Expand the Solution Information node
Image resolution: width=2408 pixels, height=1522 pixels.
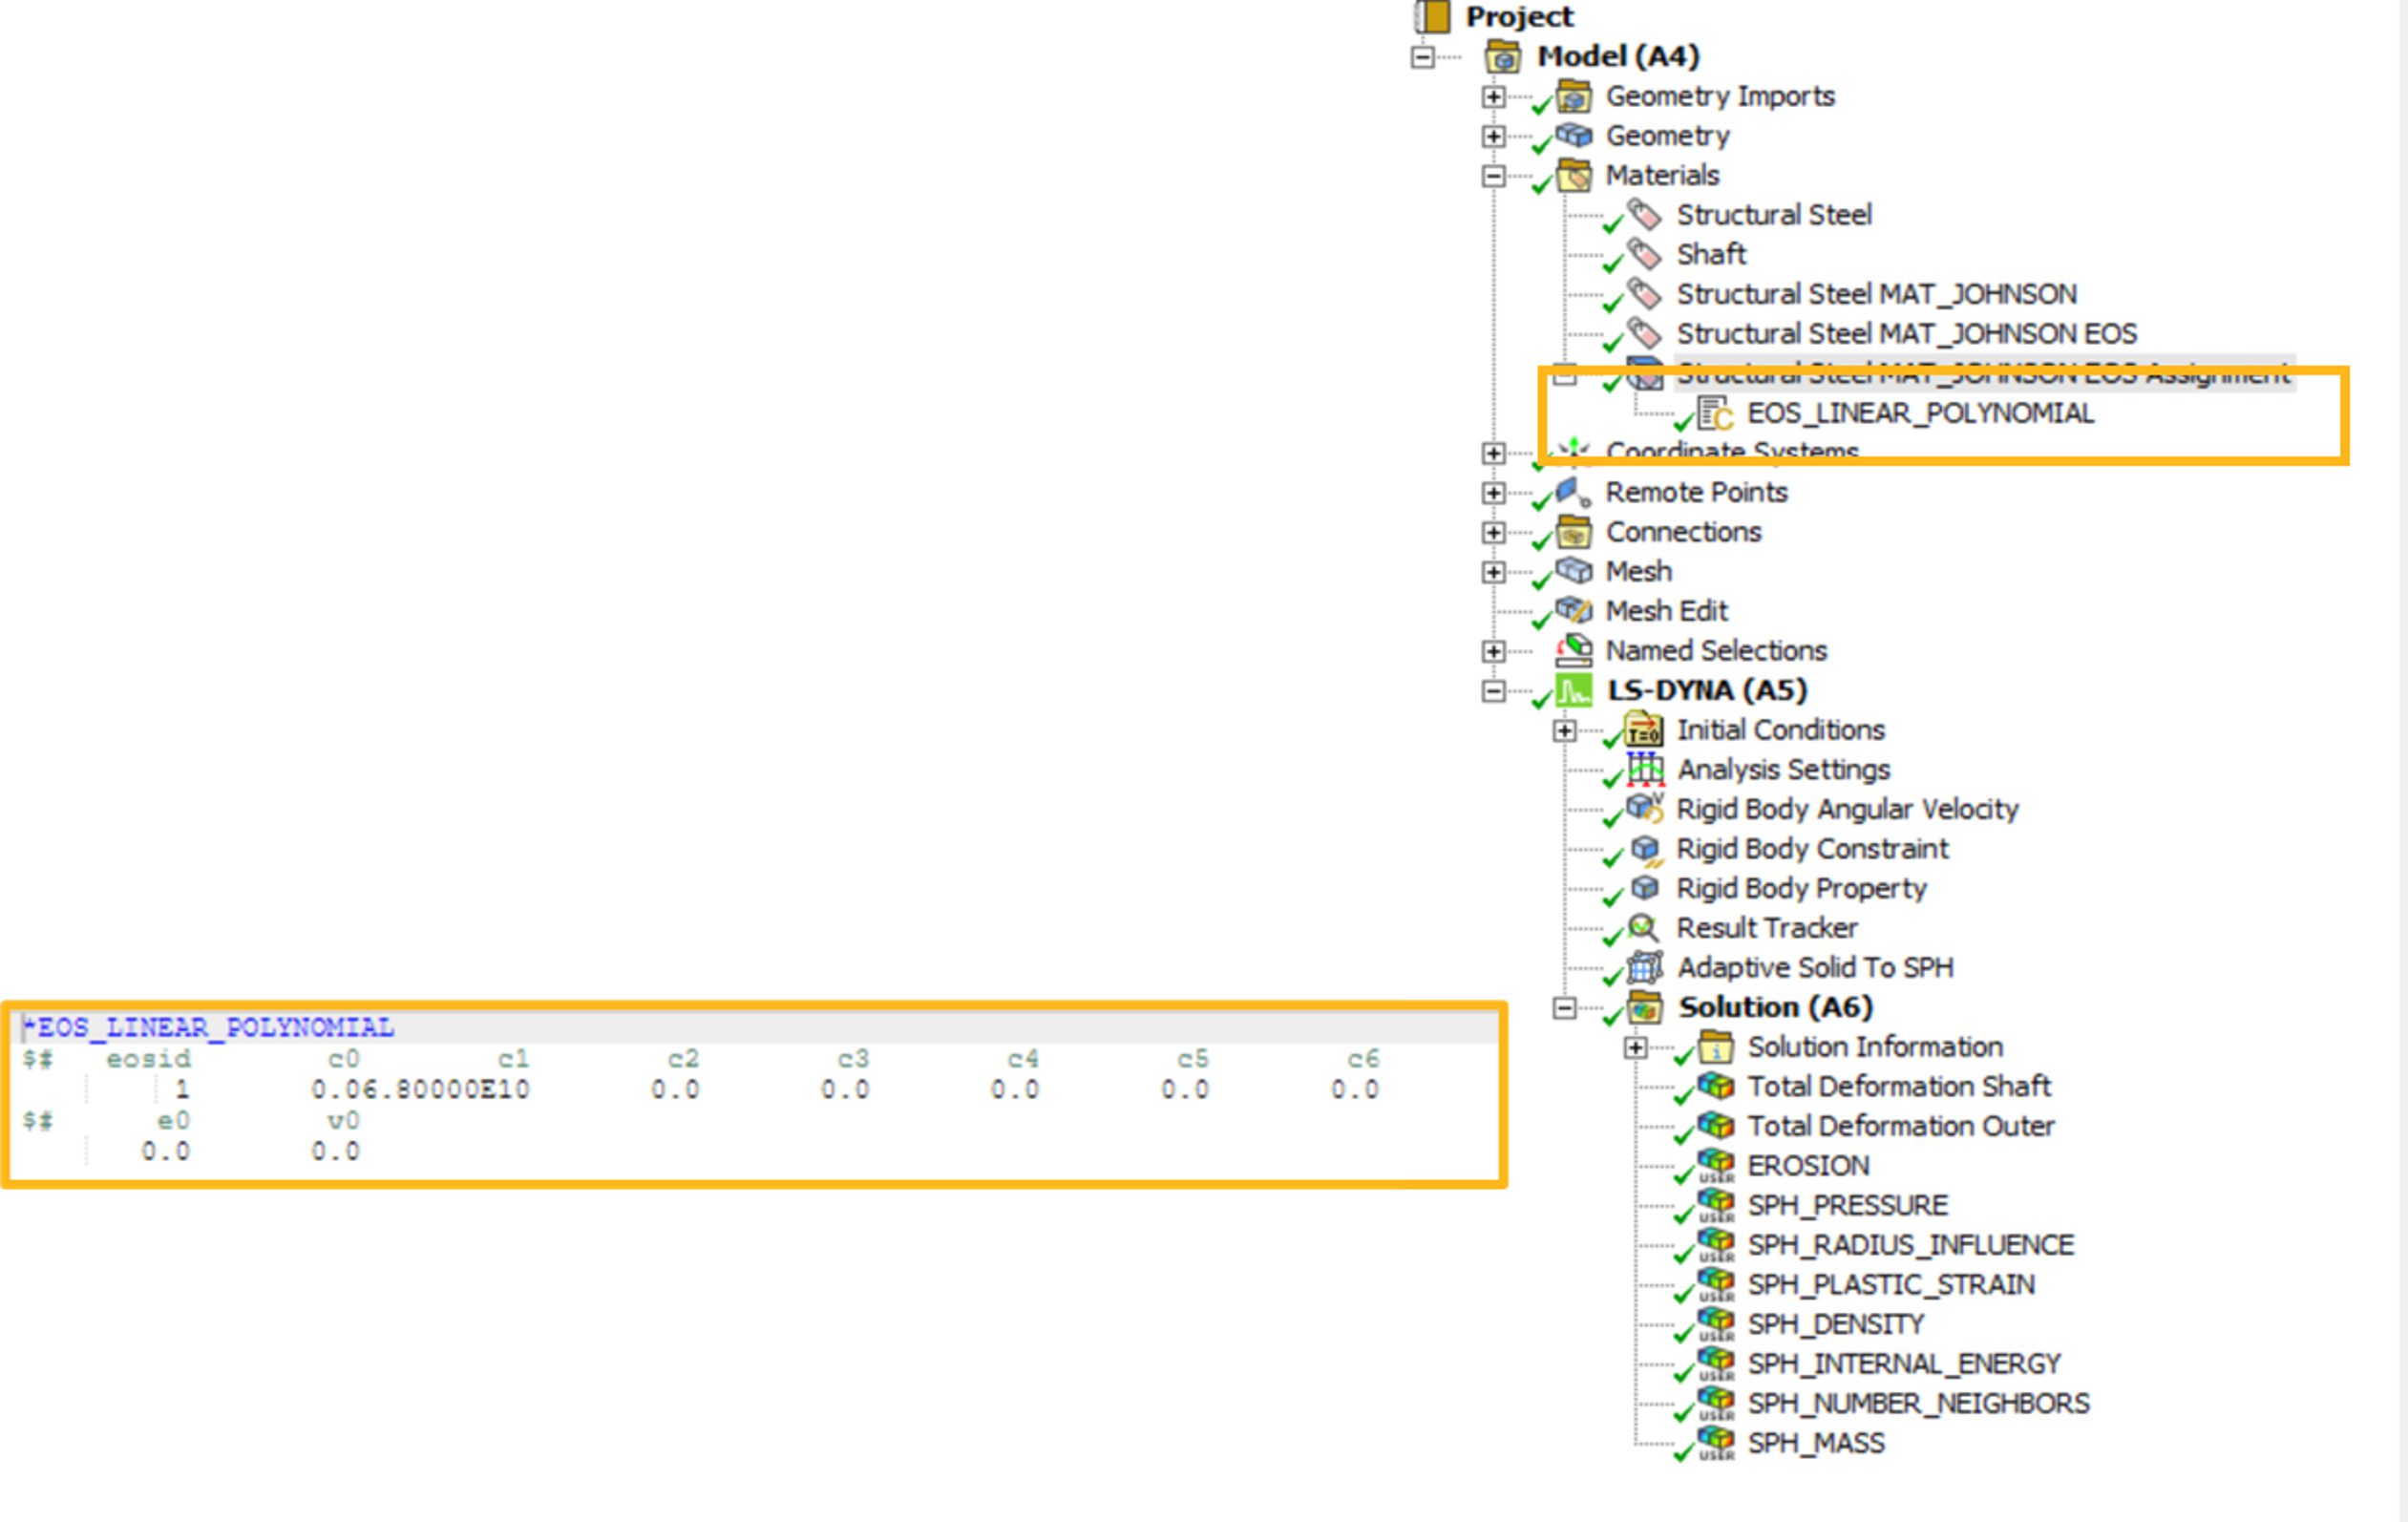click(x=1635, y=1047)
